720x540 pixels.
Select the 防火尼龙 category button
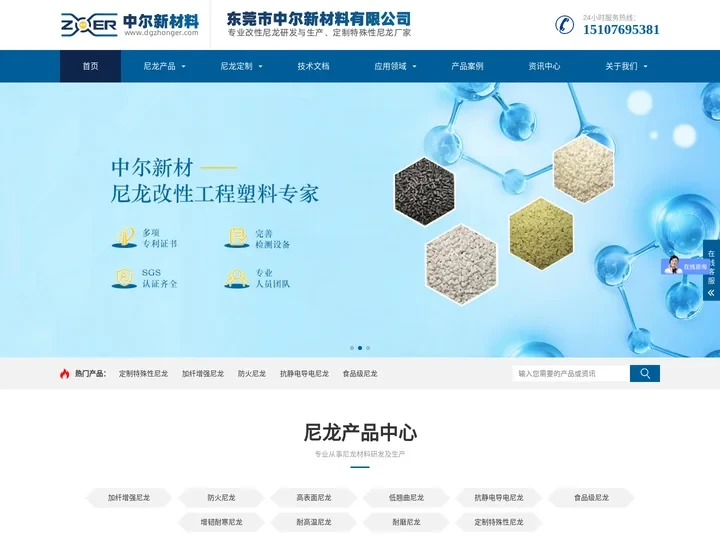pyautogui.click(x=221, y=497)
